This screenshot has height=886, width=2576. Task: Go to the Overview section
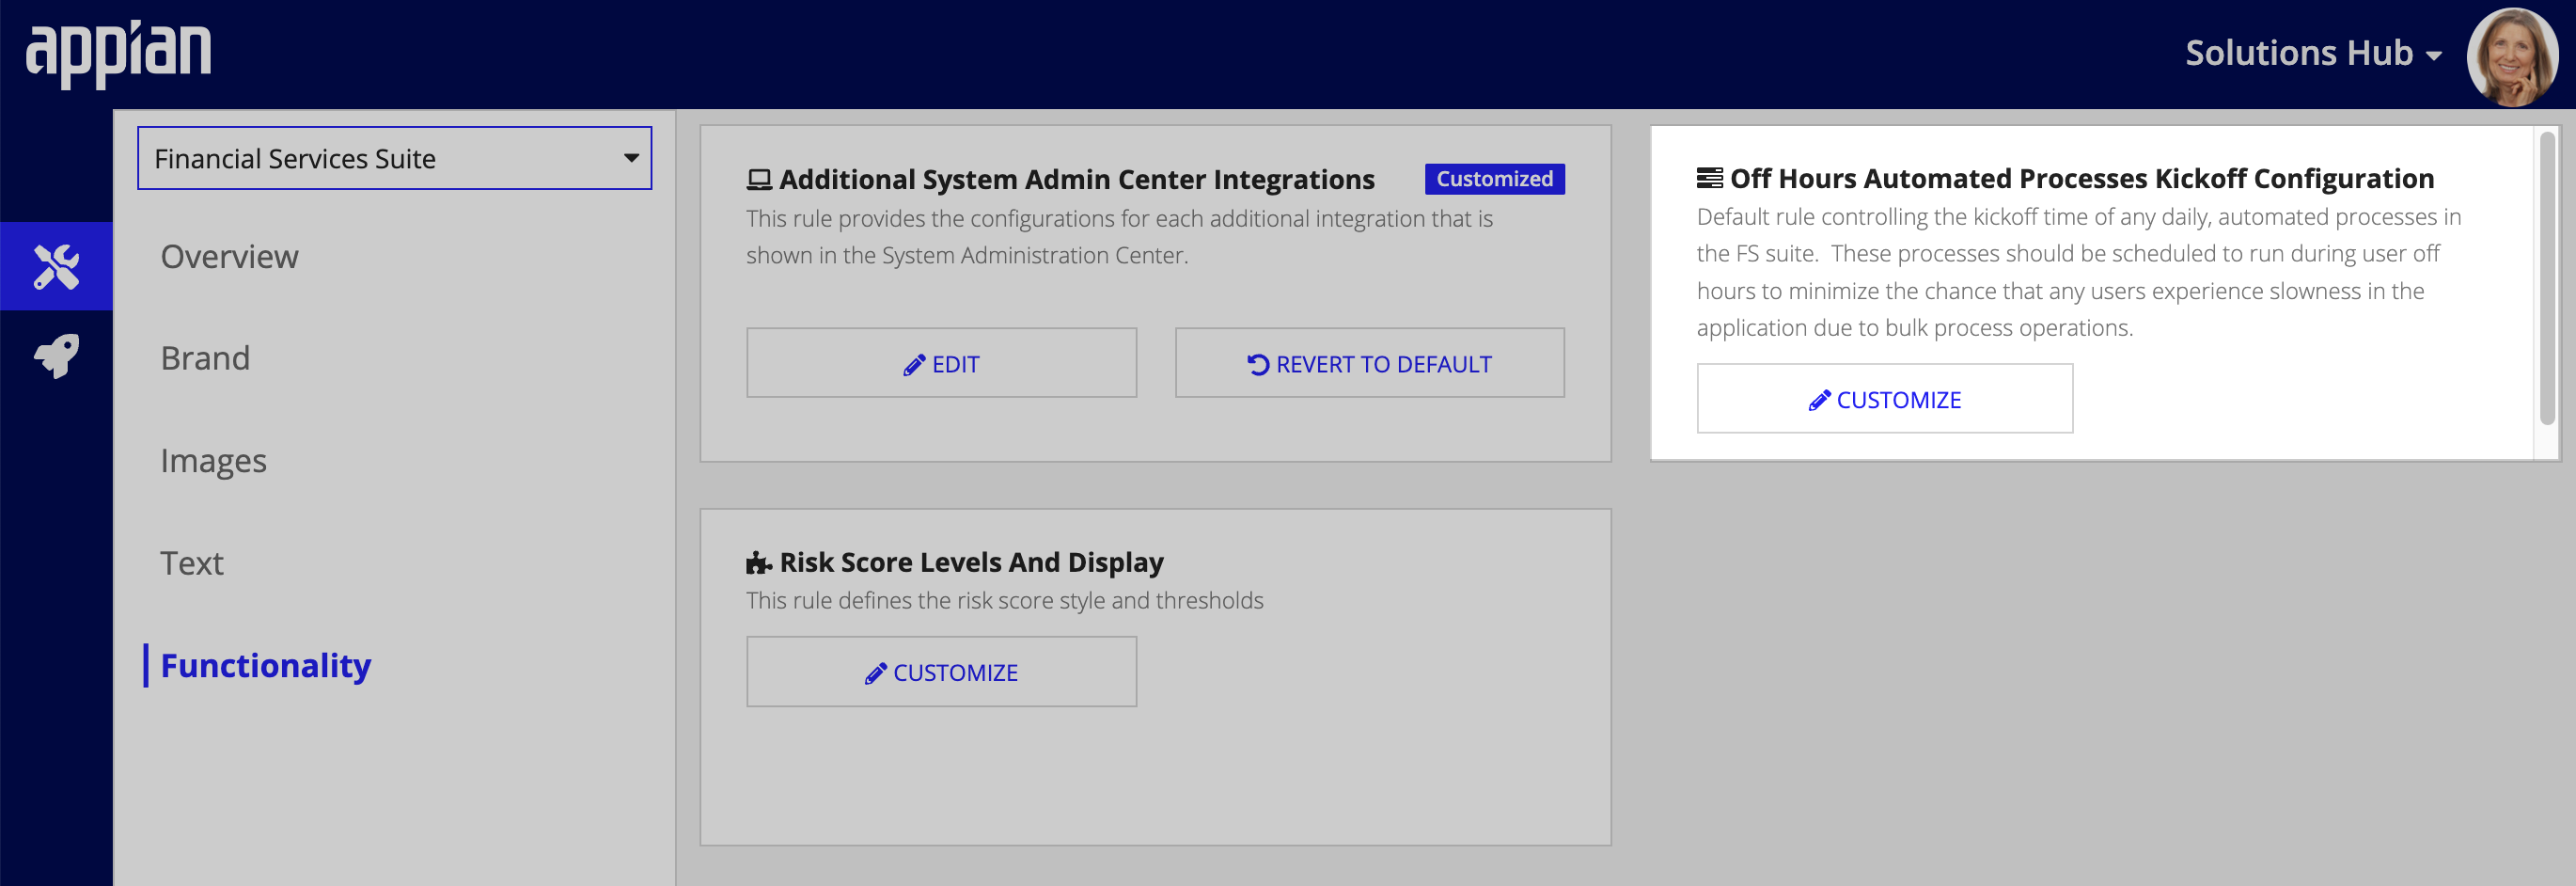(229, 257)
